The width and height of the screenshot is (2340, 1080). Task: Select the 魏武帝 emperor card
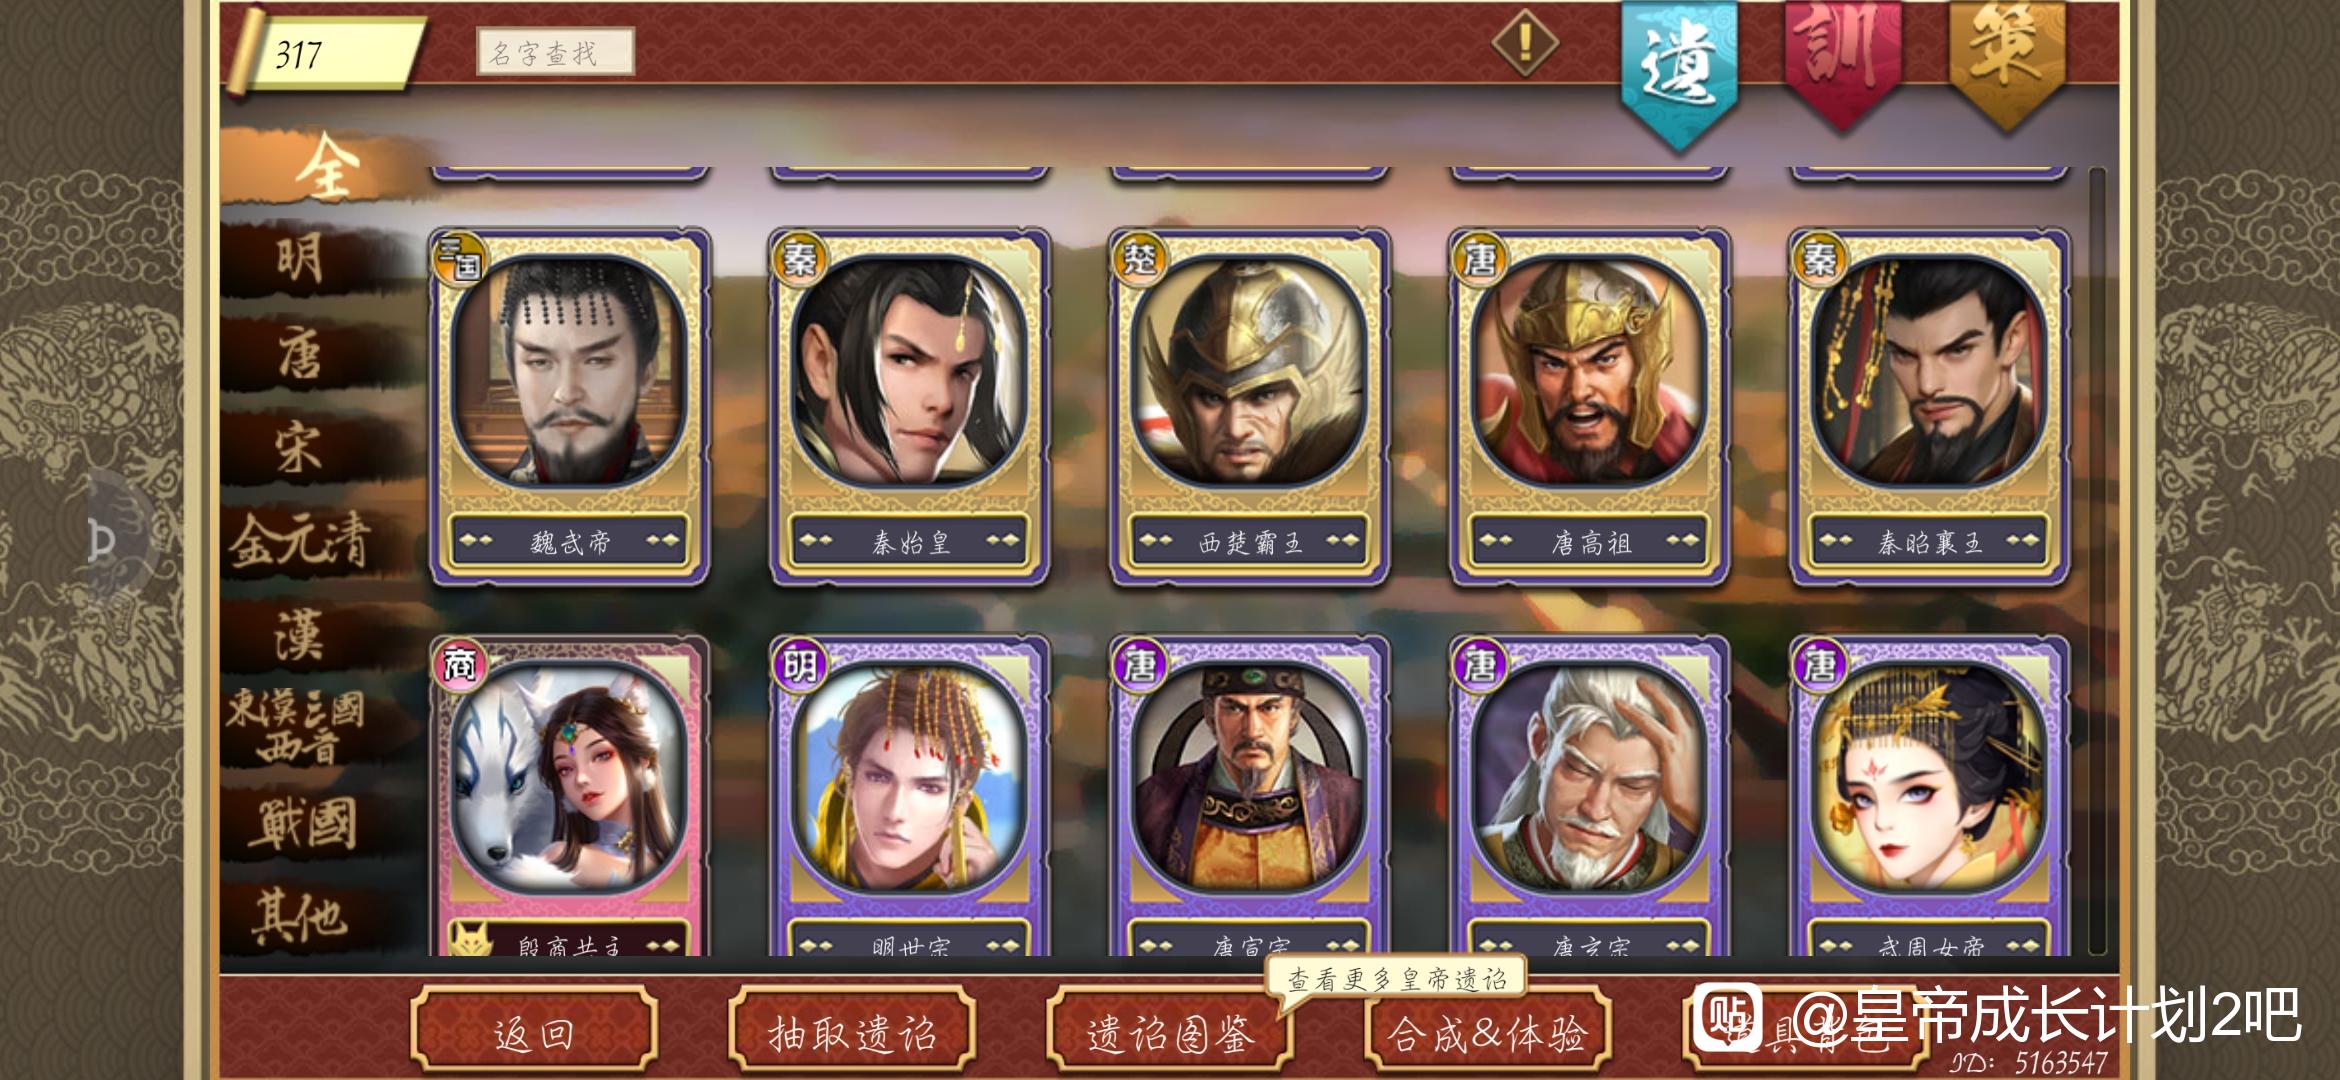click(x=570, y=407)
